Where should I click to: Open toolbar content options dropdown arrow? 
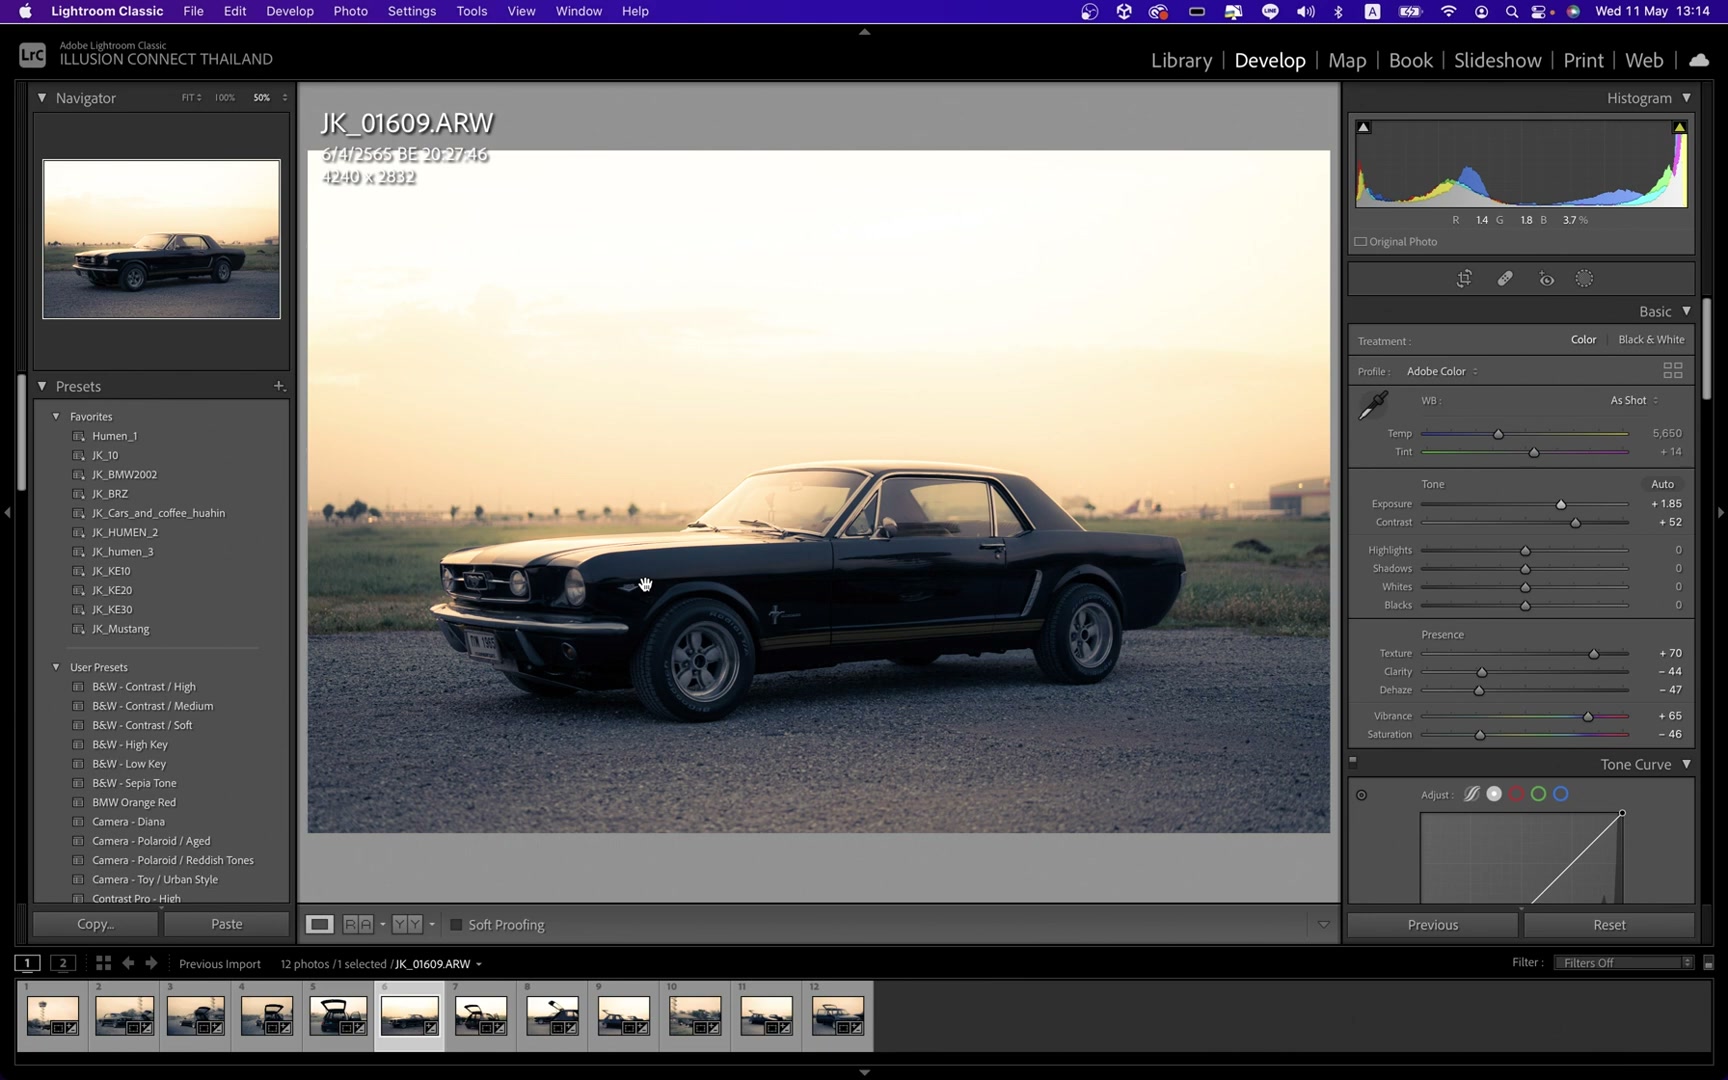[x=1323, y=925]
